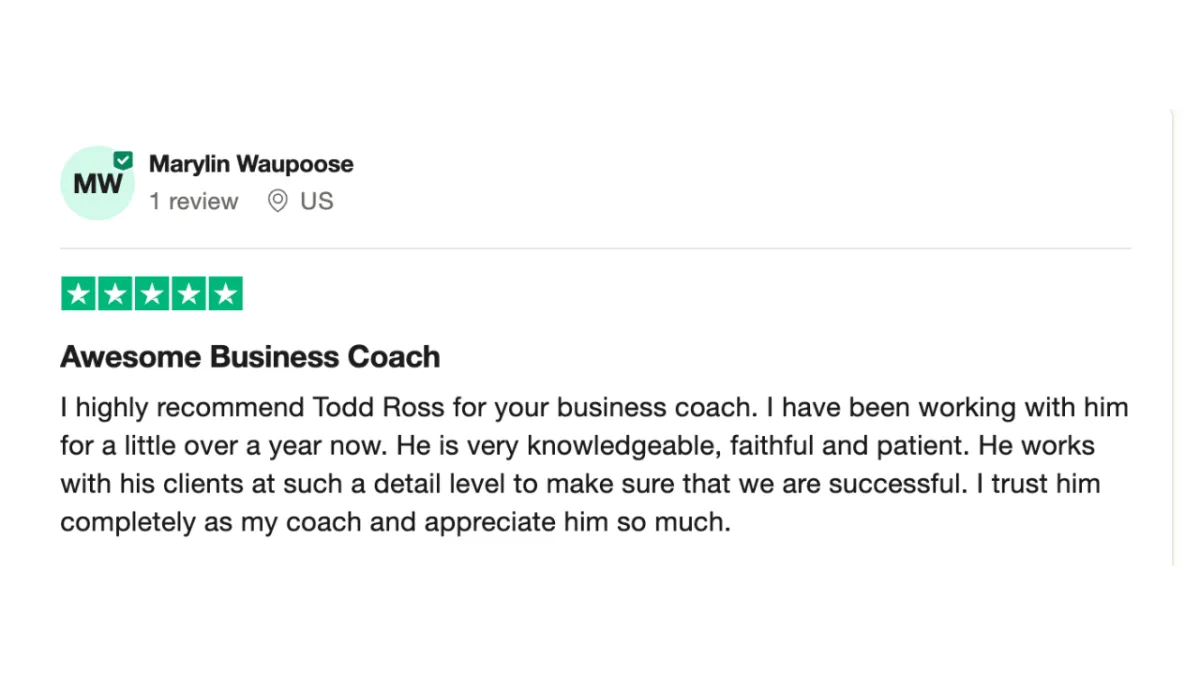Screen dimensions: 1200x675
Task: Select the third green star
Action: click(x=152, y=294)
